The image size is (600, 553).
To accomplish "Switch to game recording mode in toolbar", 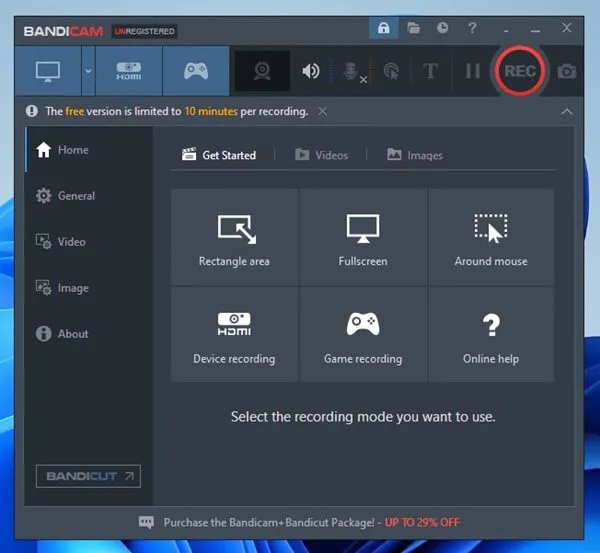I will point(194,71).
